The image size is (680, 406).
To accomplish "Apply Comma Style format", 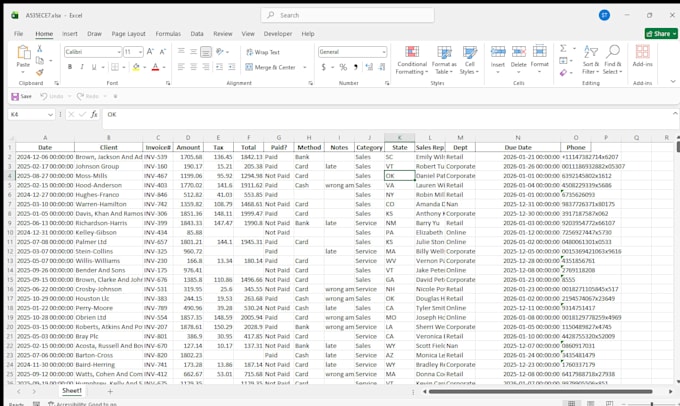I will click(x=356, y=67).
